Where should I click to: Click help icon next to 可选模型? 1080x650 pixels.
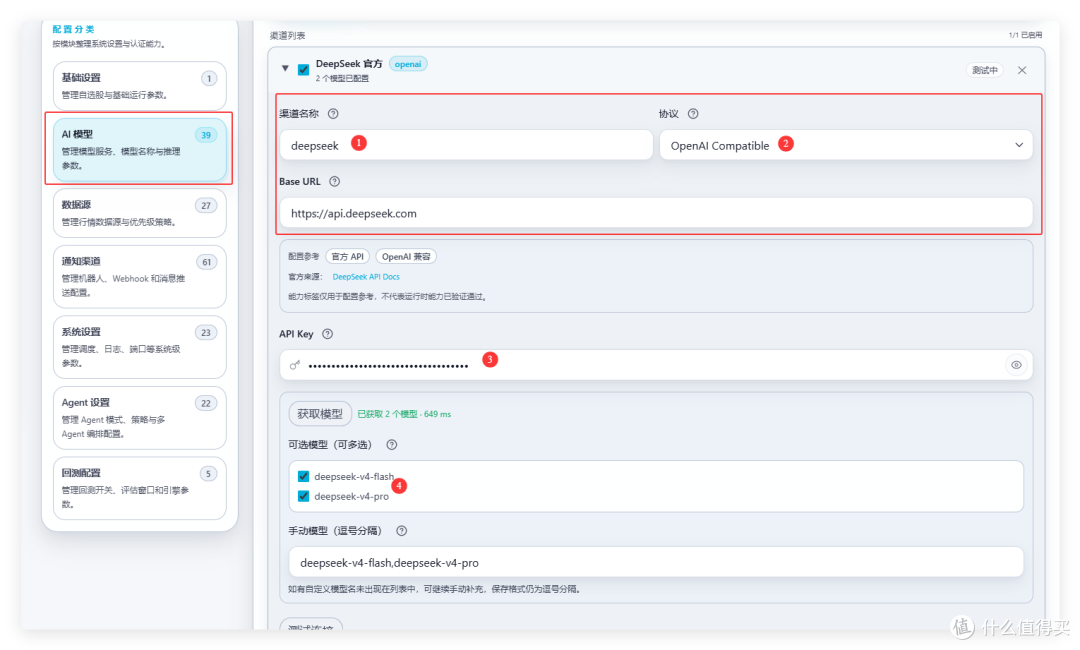(392, 445)
